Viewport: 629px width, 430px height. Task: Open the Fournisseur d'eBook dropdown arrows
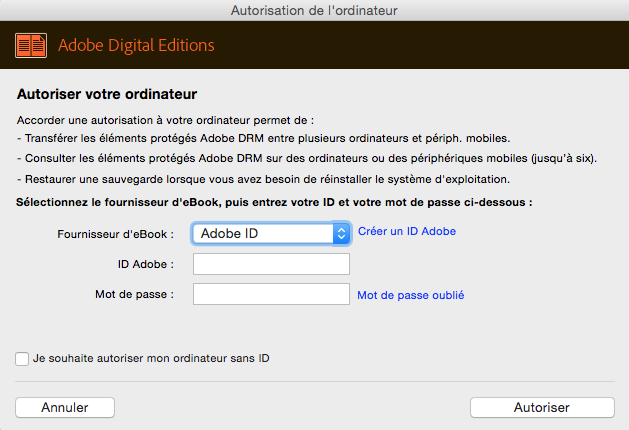(x=341, y=233)
